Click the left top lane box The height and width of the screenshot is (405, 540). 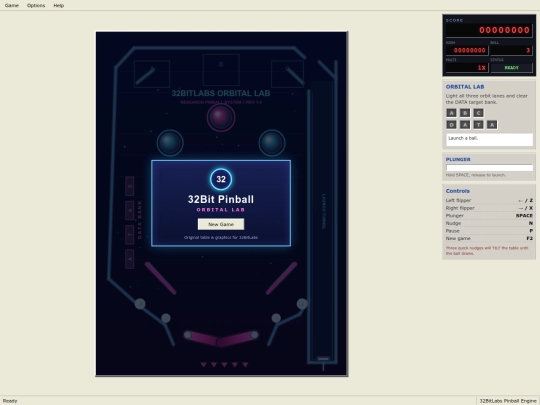click(x=152, y=74)
